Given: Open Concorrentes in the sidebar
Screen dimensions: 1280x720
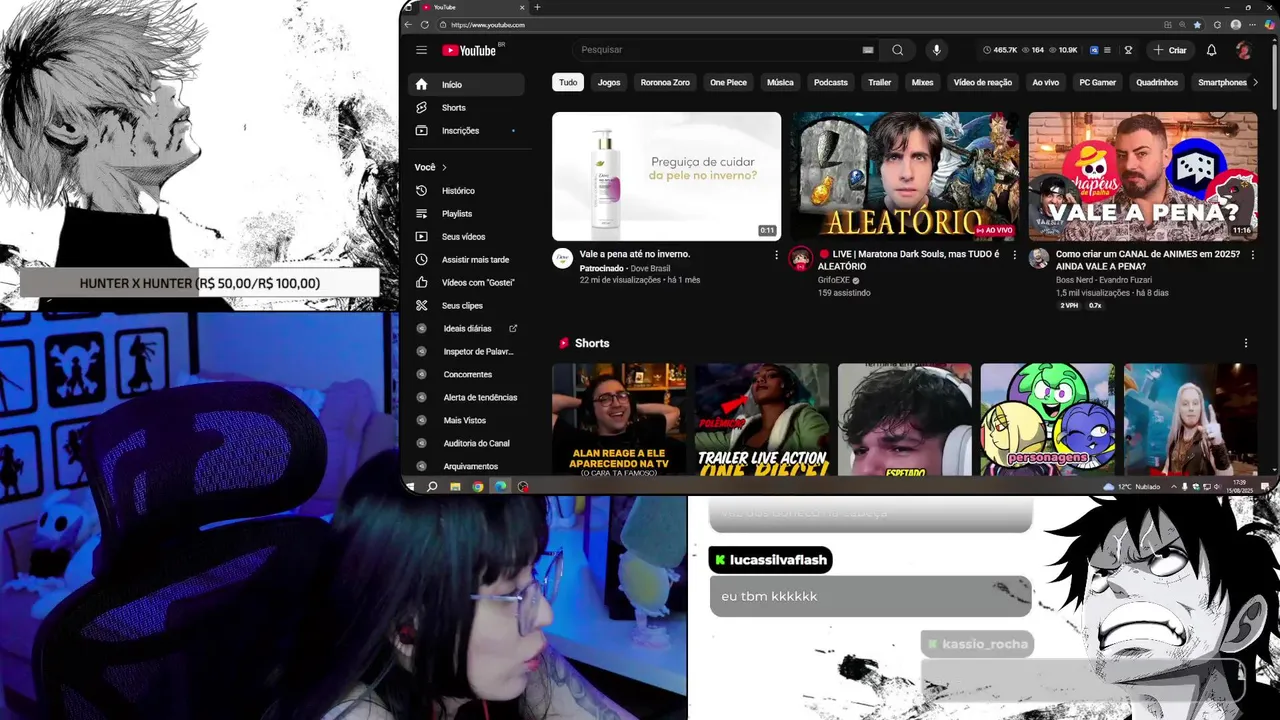Looking at the screenshot, I should click(x=467, y=375).
